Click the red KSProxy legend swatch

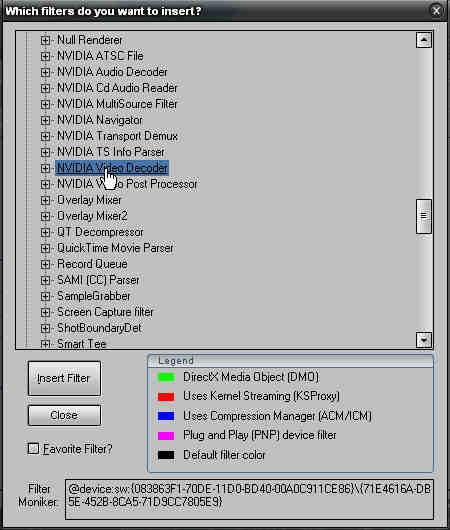[x=166, y=396]
